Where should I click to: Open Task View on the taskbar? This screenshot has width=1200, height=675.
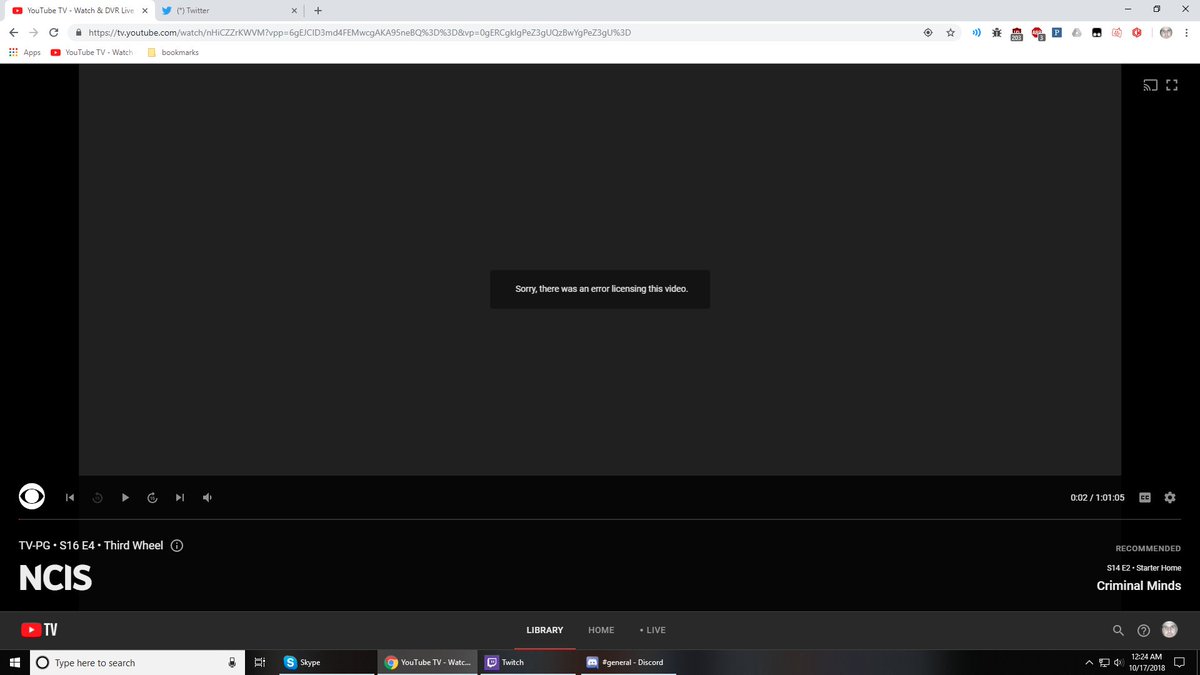(258, 662)
